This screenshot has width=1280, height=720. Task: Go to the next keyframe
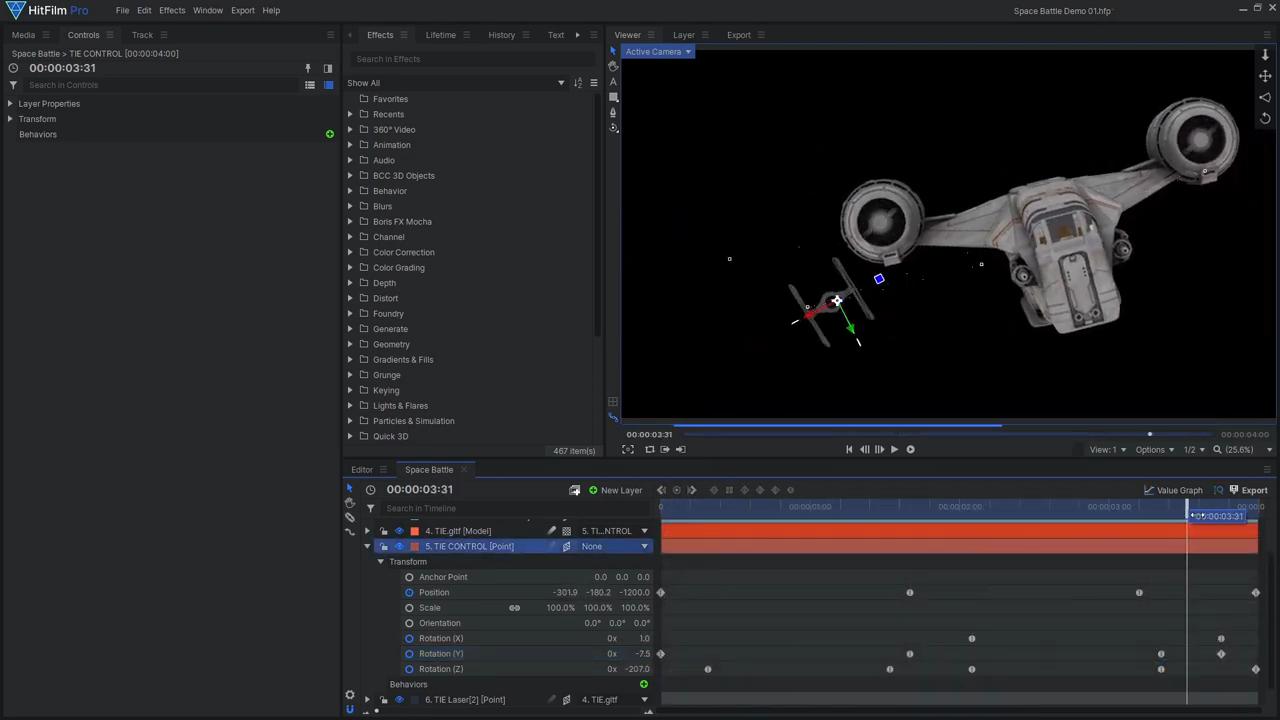click(692, 490)
